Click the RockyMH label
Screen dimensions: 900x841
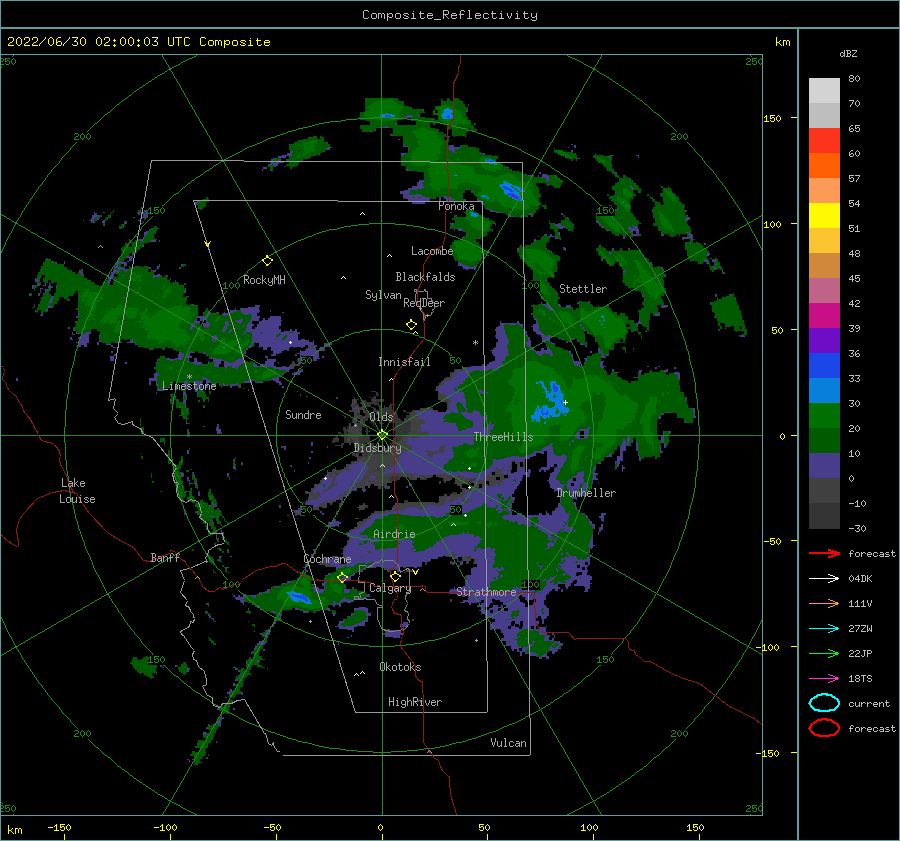coord(264,280)
